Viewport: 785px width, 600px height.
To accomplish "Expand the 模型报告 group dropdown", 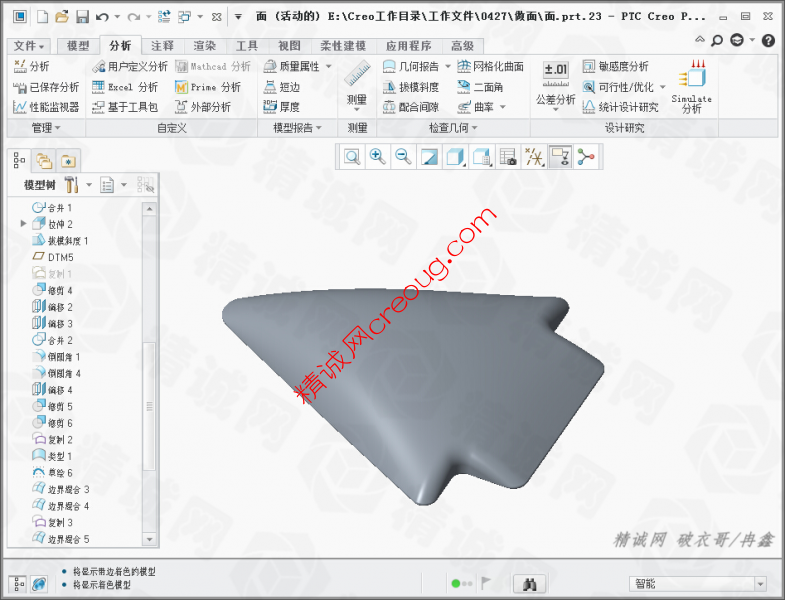I will tap(297, 128).
